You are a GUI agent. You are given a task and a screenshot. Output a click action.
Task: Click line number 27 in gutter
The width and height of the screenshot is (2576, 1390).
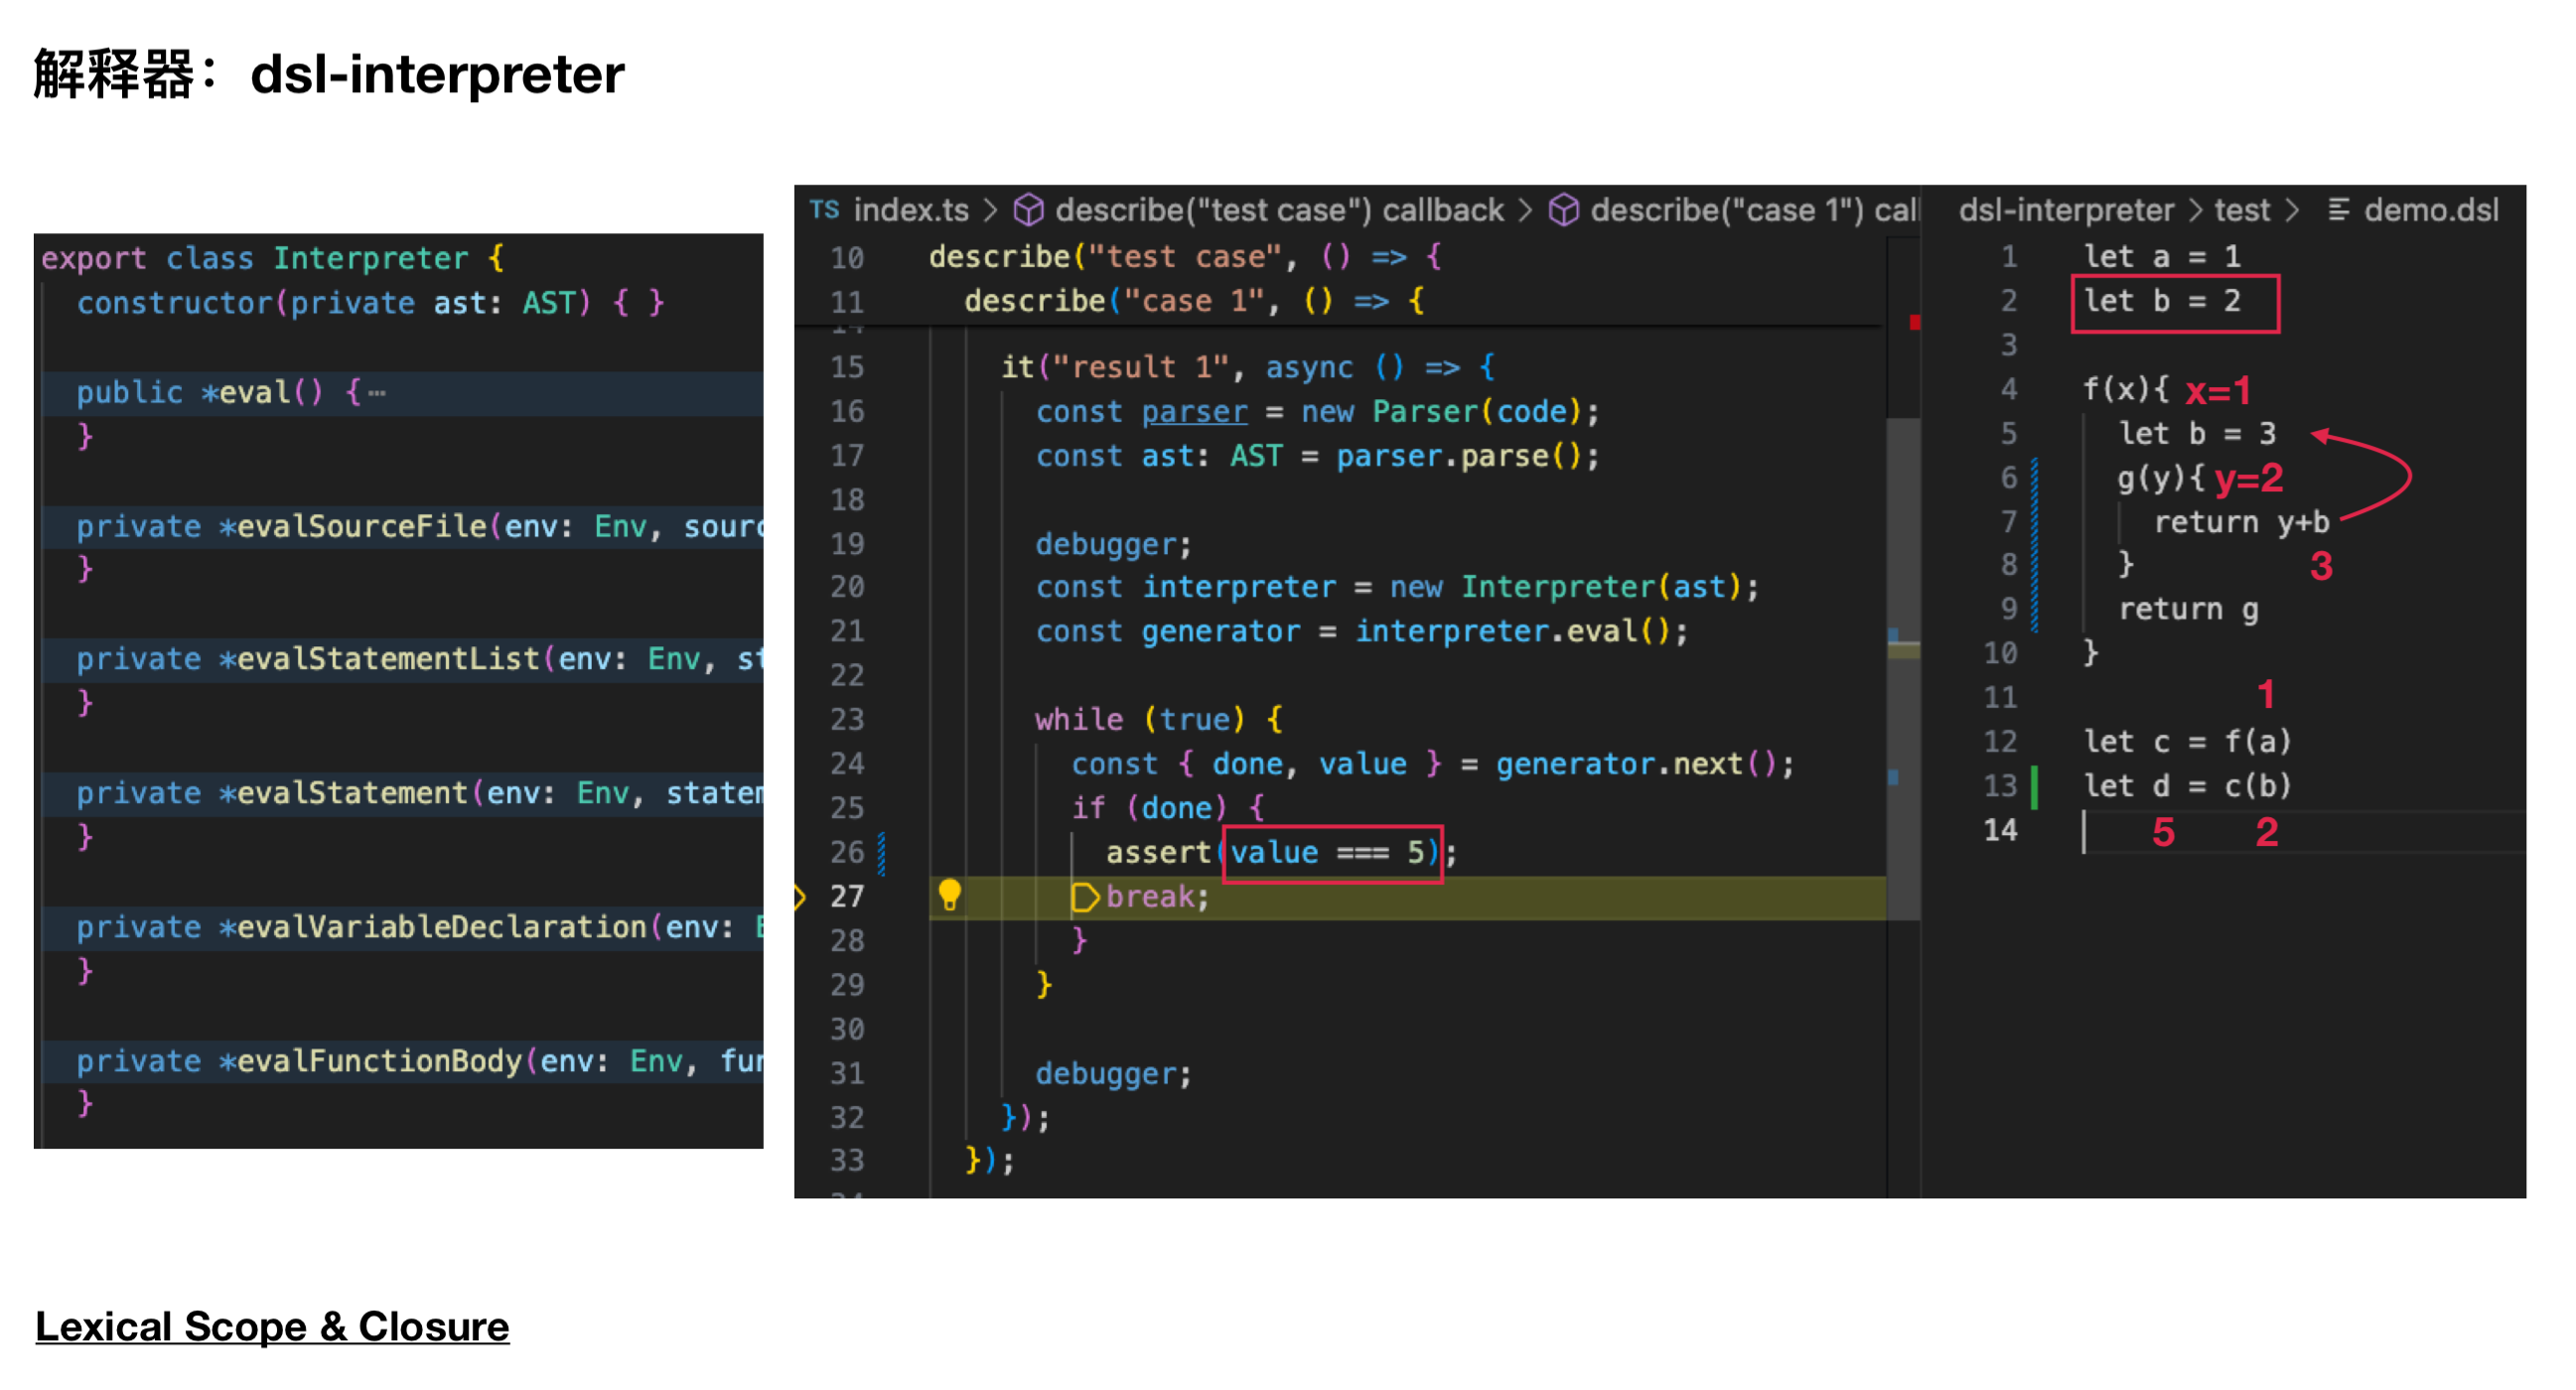(846, 896)
